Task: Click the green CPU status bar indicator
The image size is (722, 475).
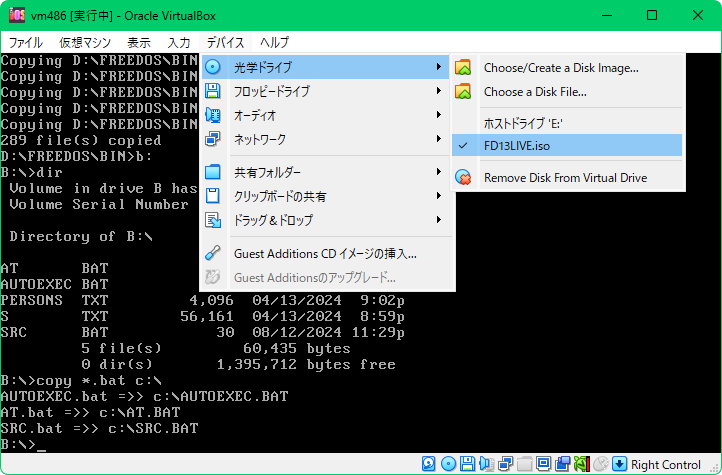Action: pos(582,464)
